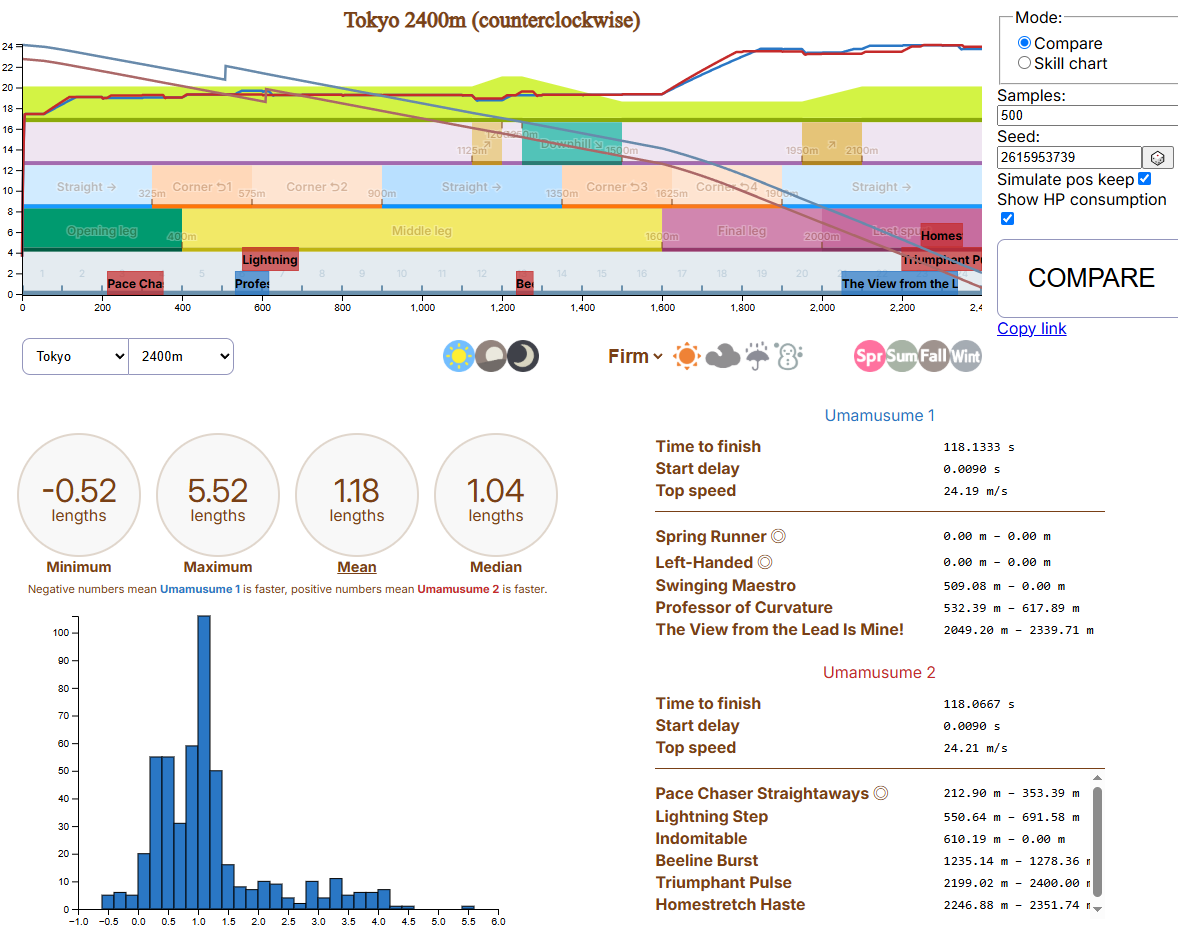1178x935 pixels.
Task: Click Professor of Curvature skill name
Action: 744,607
